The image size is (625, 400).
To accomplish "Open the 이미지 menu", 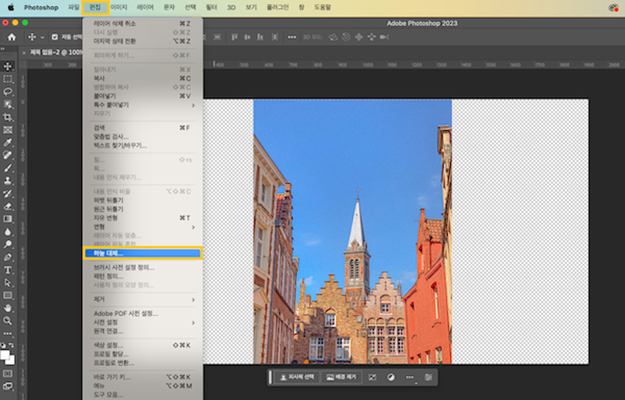I will click(119, 7).
